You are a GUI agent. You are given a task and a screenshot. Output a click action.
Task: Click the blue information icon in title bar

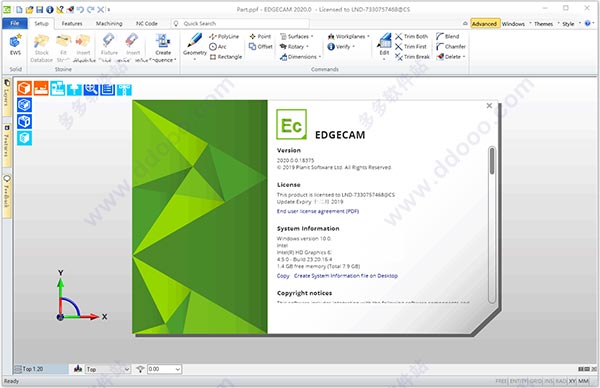click(x=50, y=9)
